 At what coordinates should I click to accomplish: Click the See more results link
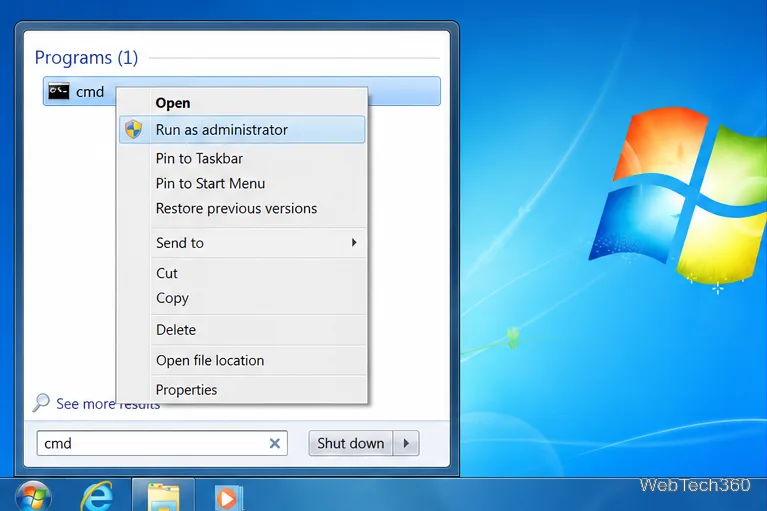pyautogui.click(x=108, y=404)
